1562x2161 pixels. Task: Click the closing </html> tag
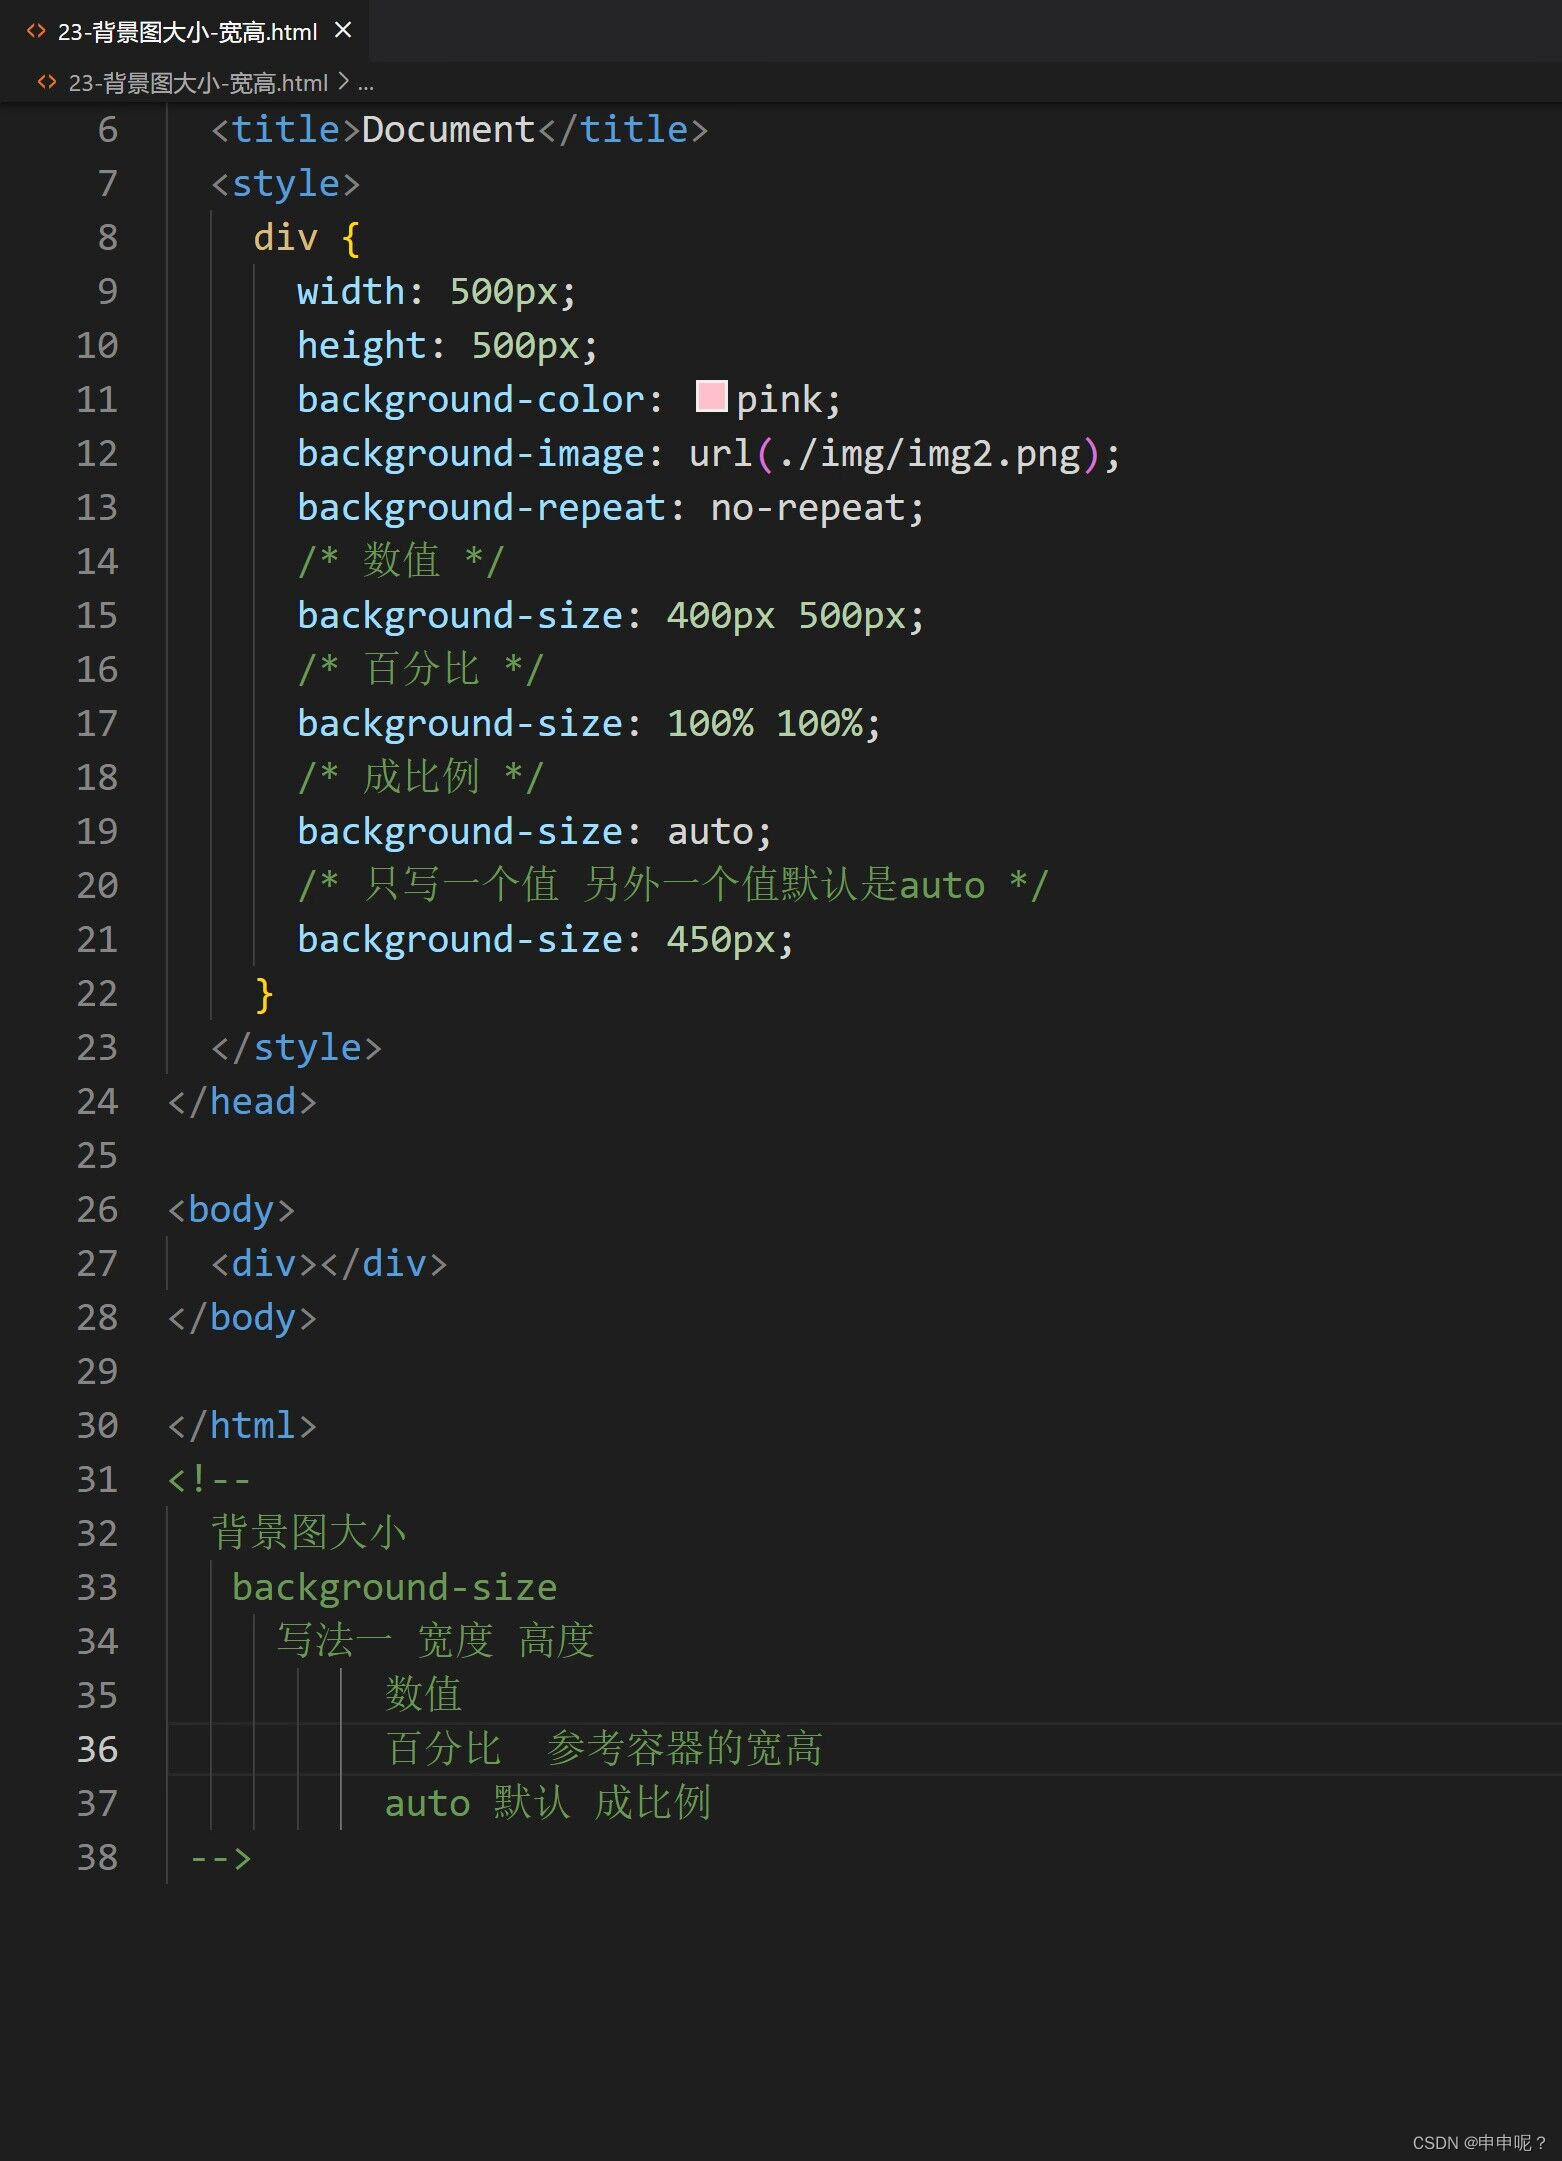[242, 1426]
